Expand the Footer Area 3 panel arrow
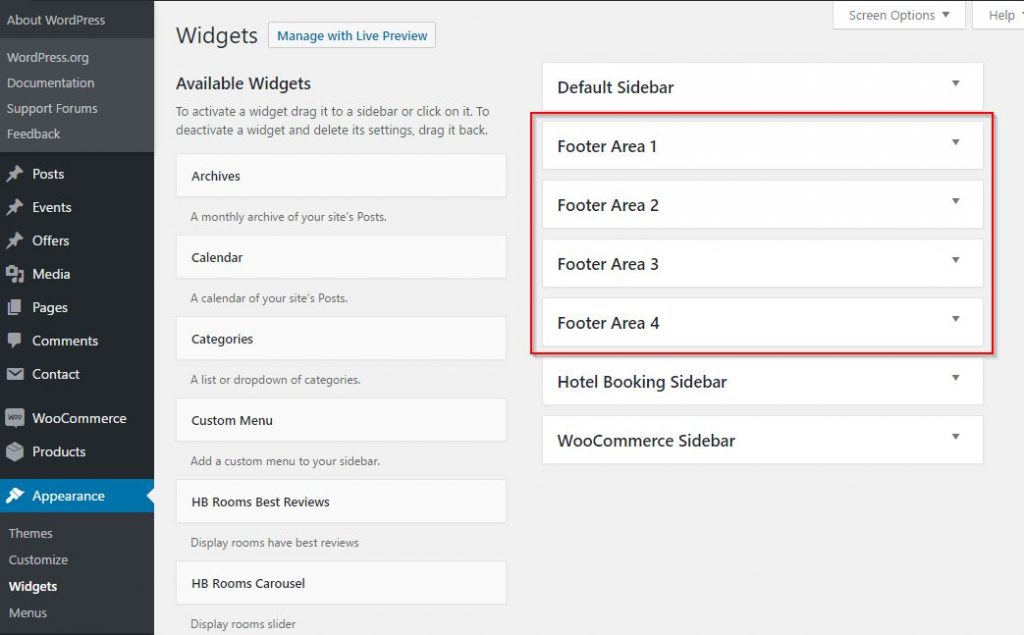This screenshot has width=1024, height=635. pos(955,261)
